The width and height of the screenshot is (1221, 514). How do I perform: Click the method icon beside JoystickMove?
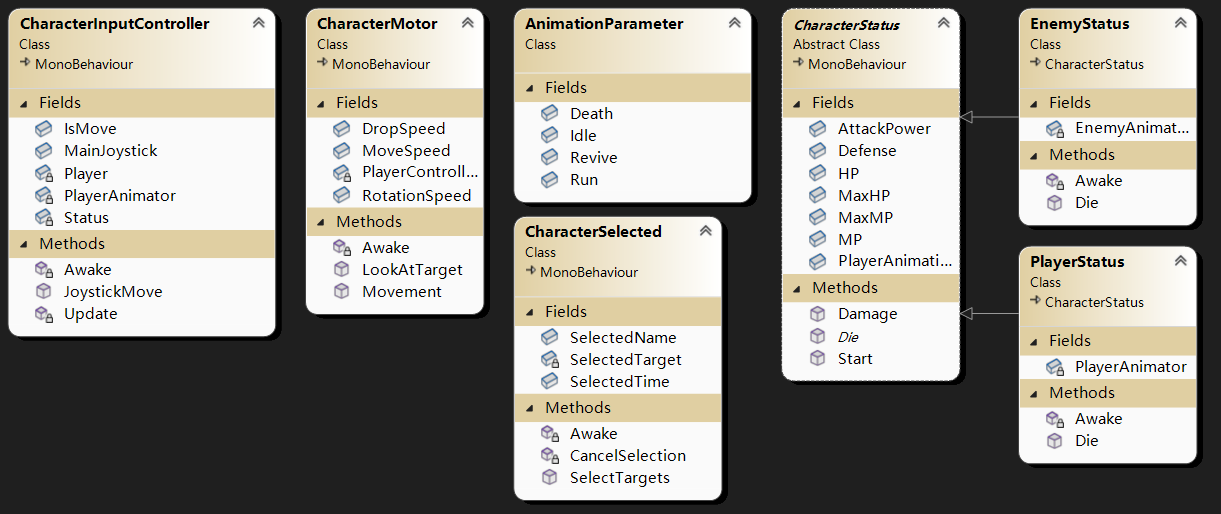click(44, 292)
